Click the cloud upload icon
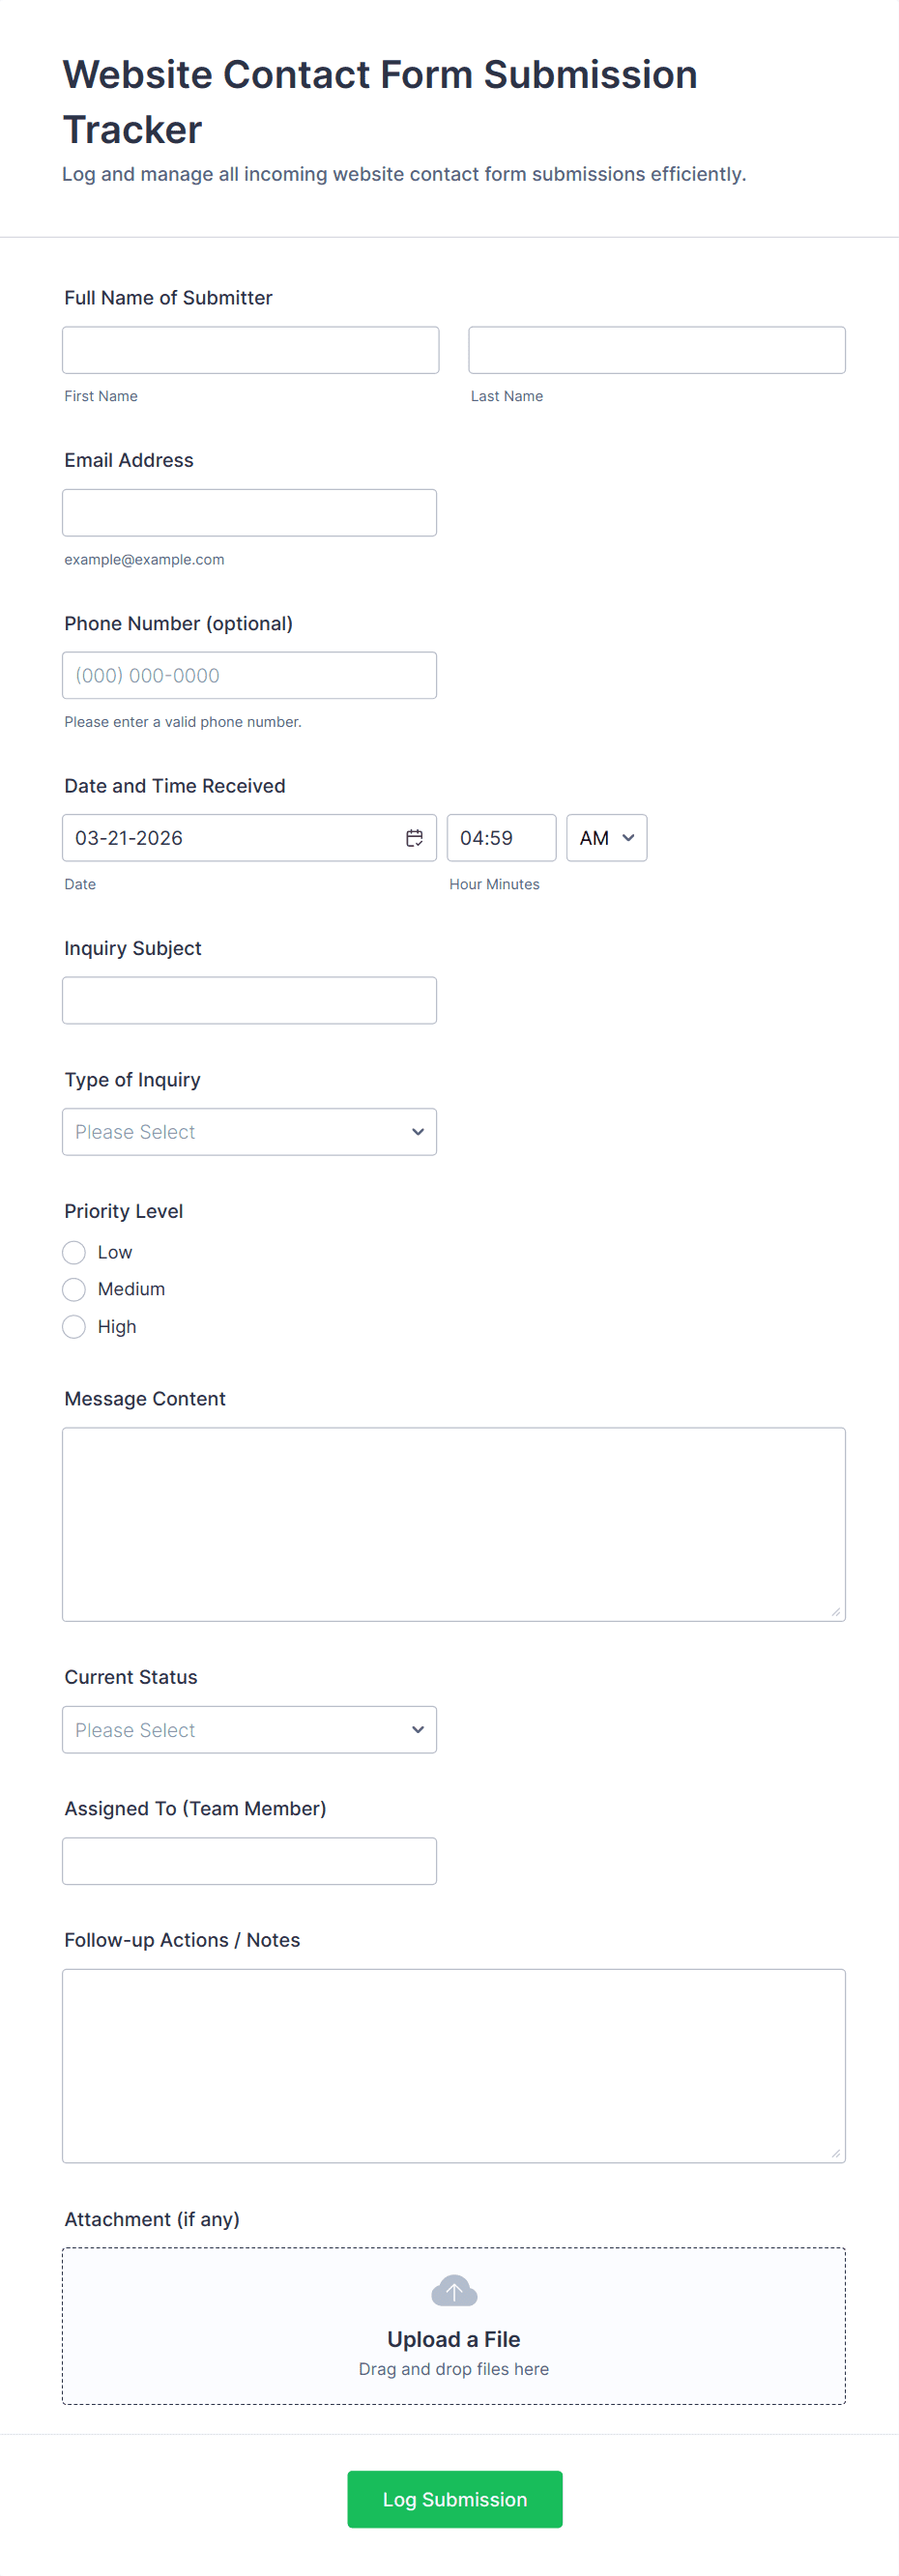 (x=453, y=2290)
